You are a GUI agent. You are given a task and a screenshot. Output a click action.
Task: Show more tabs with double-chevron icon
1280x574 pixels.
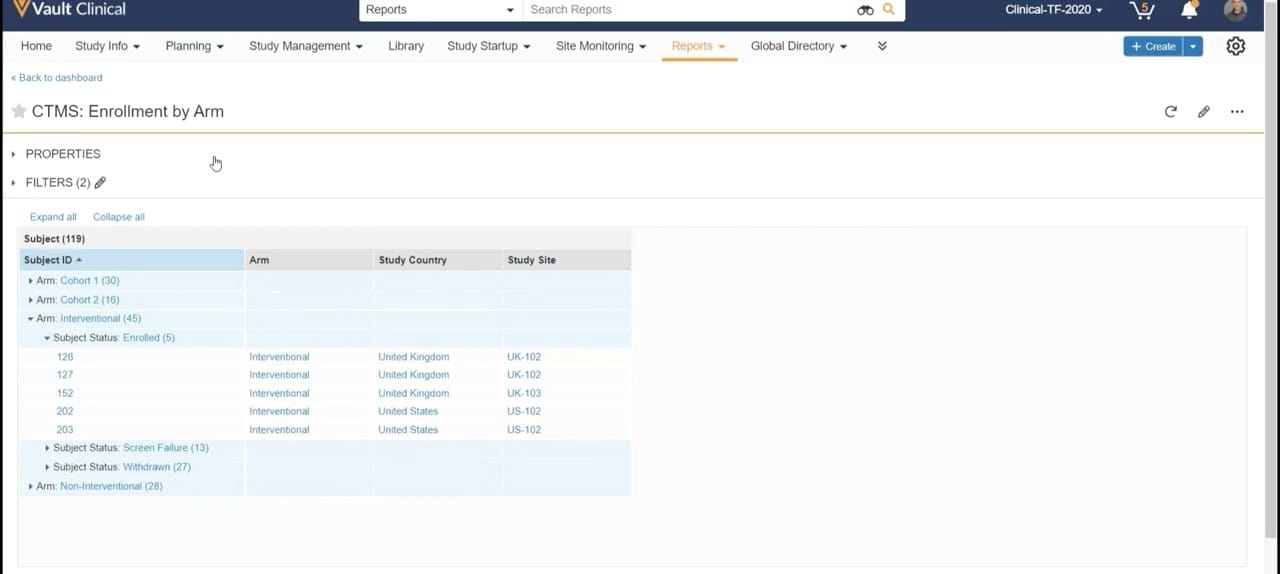pos(882,46)
